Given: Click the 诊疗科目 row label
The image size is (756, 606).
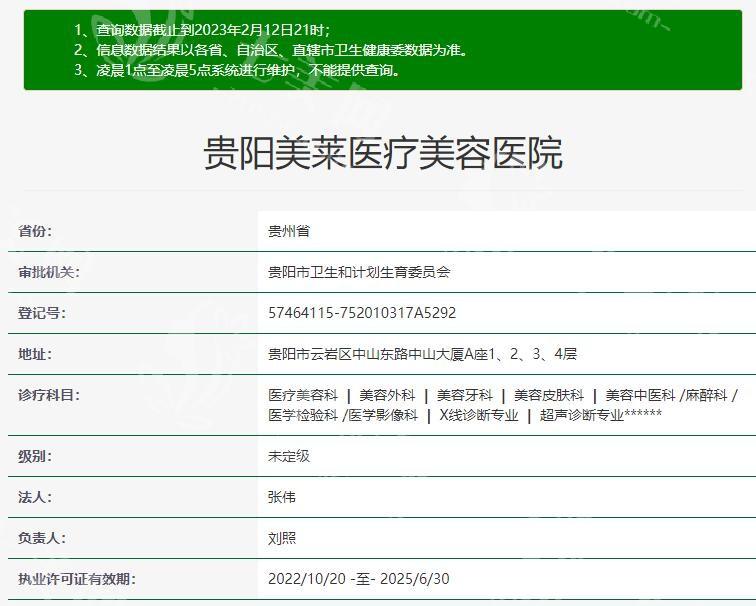Looking at the screenshot, I should (49, 395).
